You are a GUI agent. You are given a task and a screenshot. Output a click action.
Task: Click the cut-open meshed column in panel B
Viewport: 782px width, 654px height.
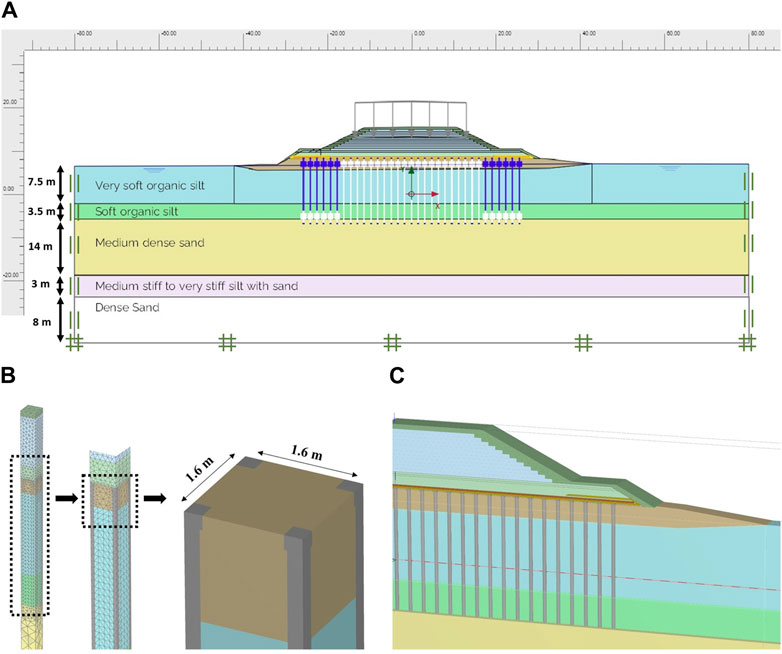pos(110,548)
